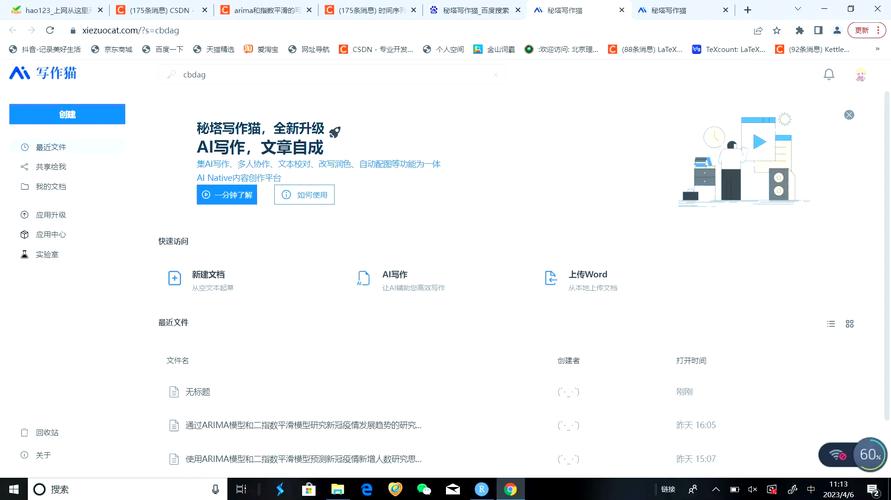This screenshot has height=500, width=891.
Task: Toggle browser side panel
Action: pyautogui.click(x=818, y=30)
